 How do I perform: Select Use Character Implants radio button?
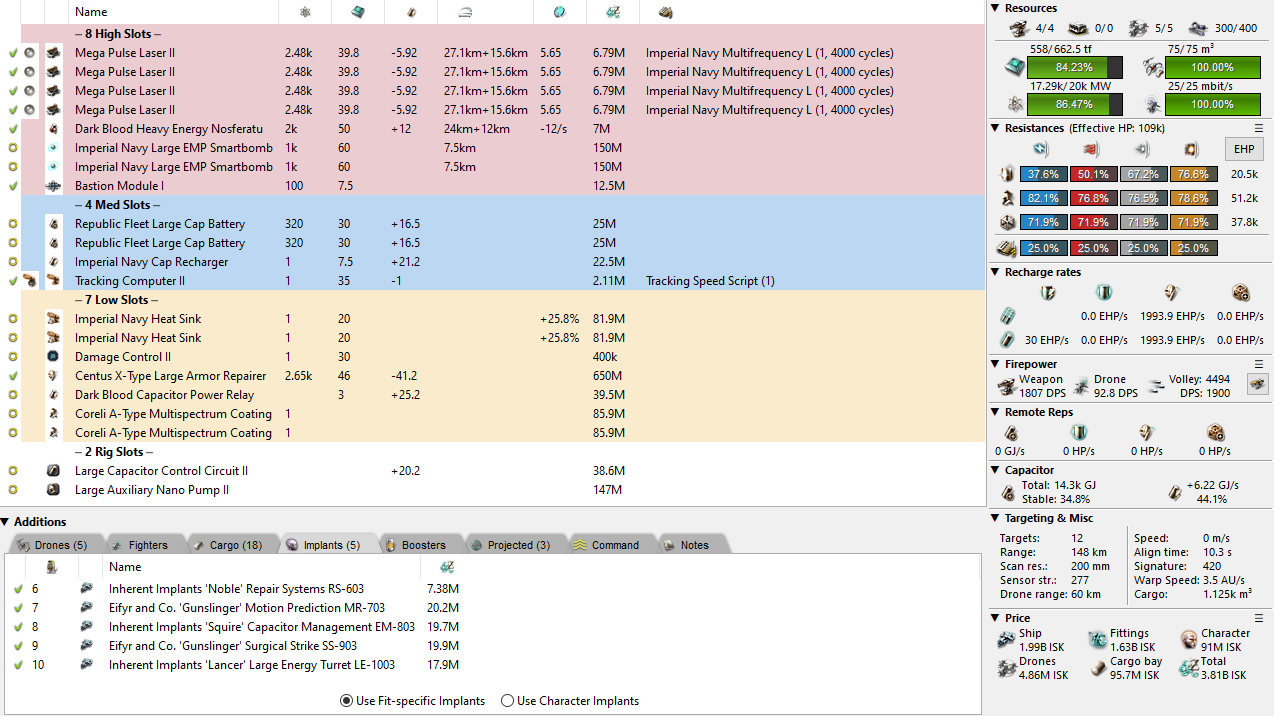coord(507,701)
